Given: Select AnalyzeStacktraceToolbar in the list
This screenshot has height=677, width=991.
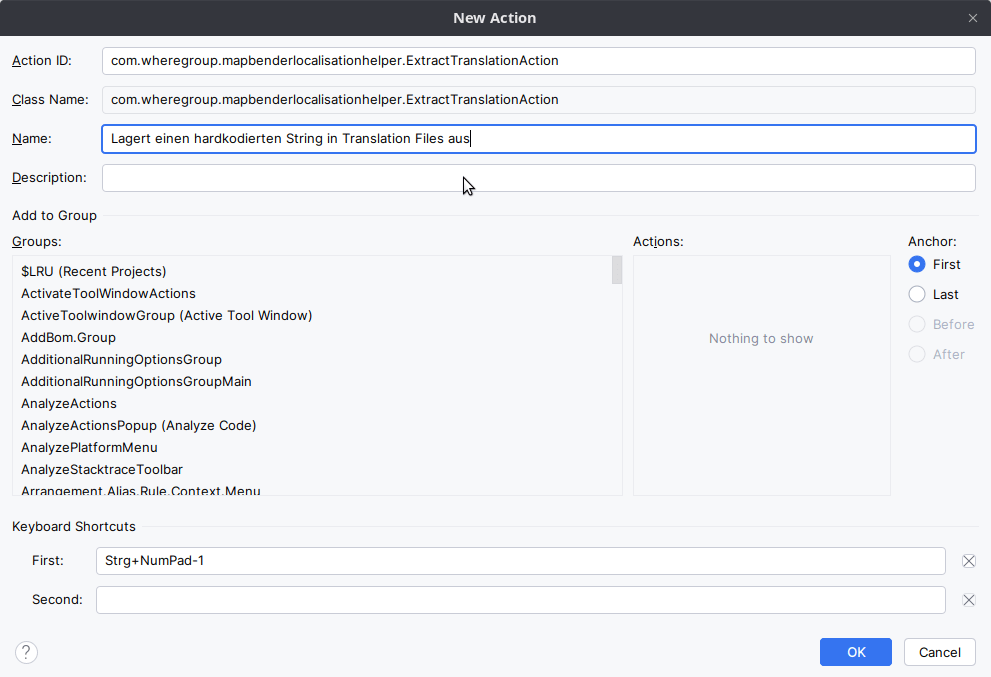Looking at the screenshot, I should (x=102, y=470).
